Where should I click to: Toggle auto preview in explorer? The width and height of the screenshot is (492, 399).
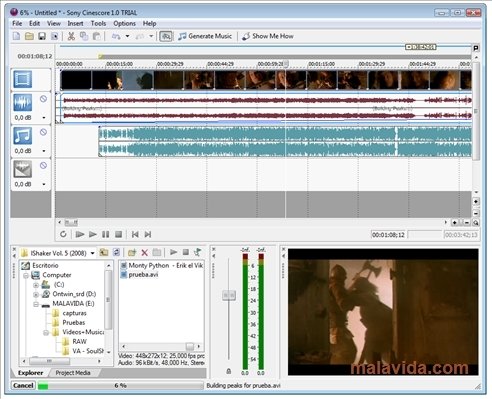(x=198, y=252)
